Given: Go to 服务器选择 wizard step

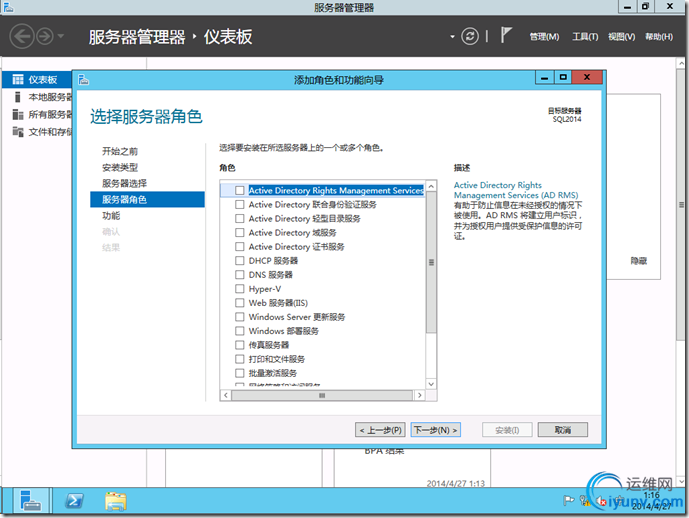Looking at the screenshot, I should click(124, 184).
